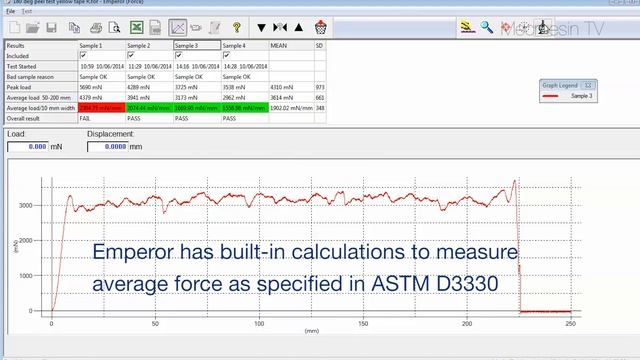
Task: Click the mean value 1902.02 mN/mm
Action: point(291,108)
